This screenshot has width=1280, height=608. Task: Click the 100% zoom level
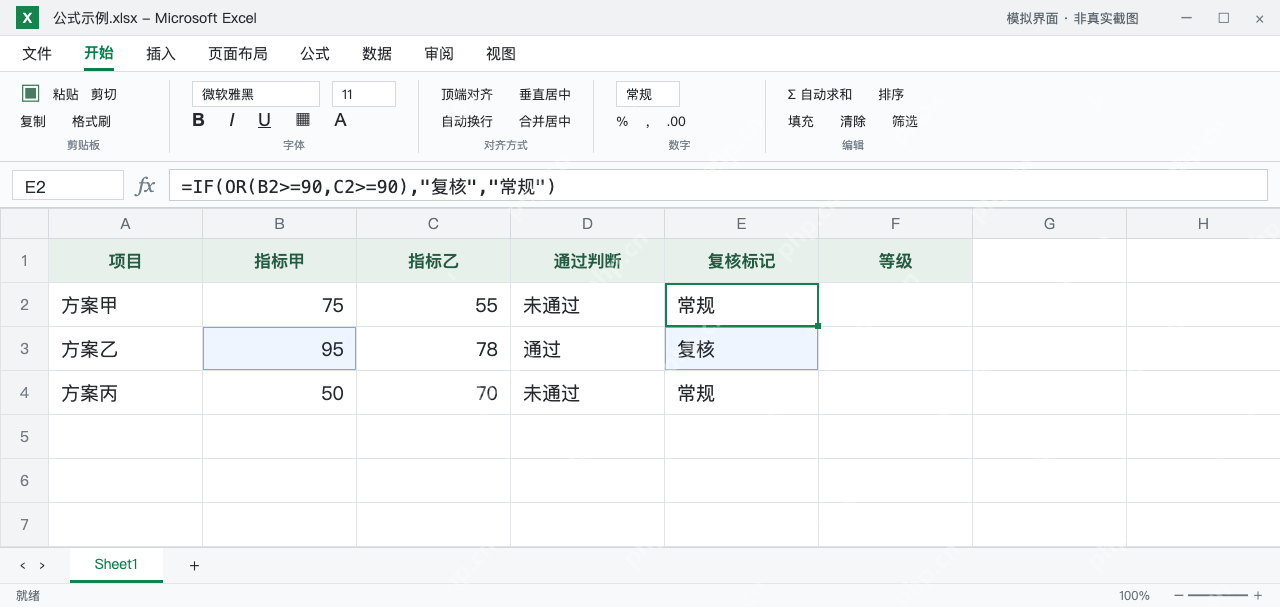point(1134,596)
